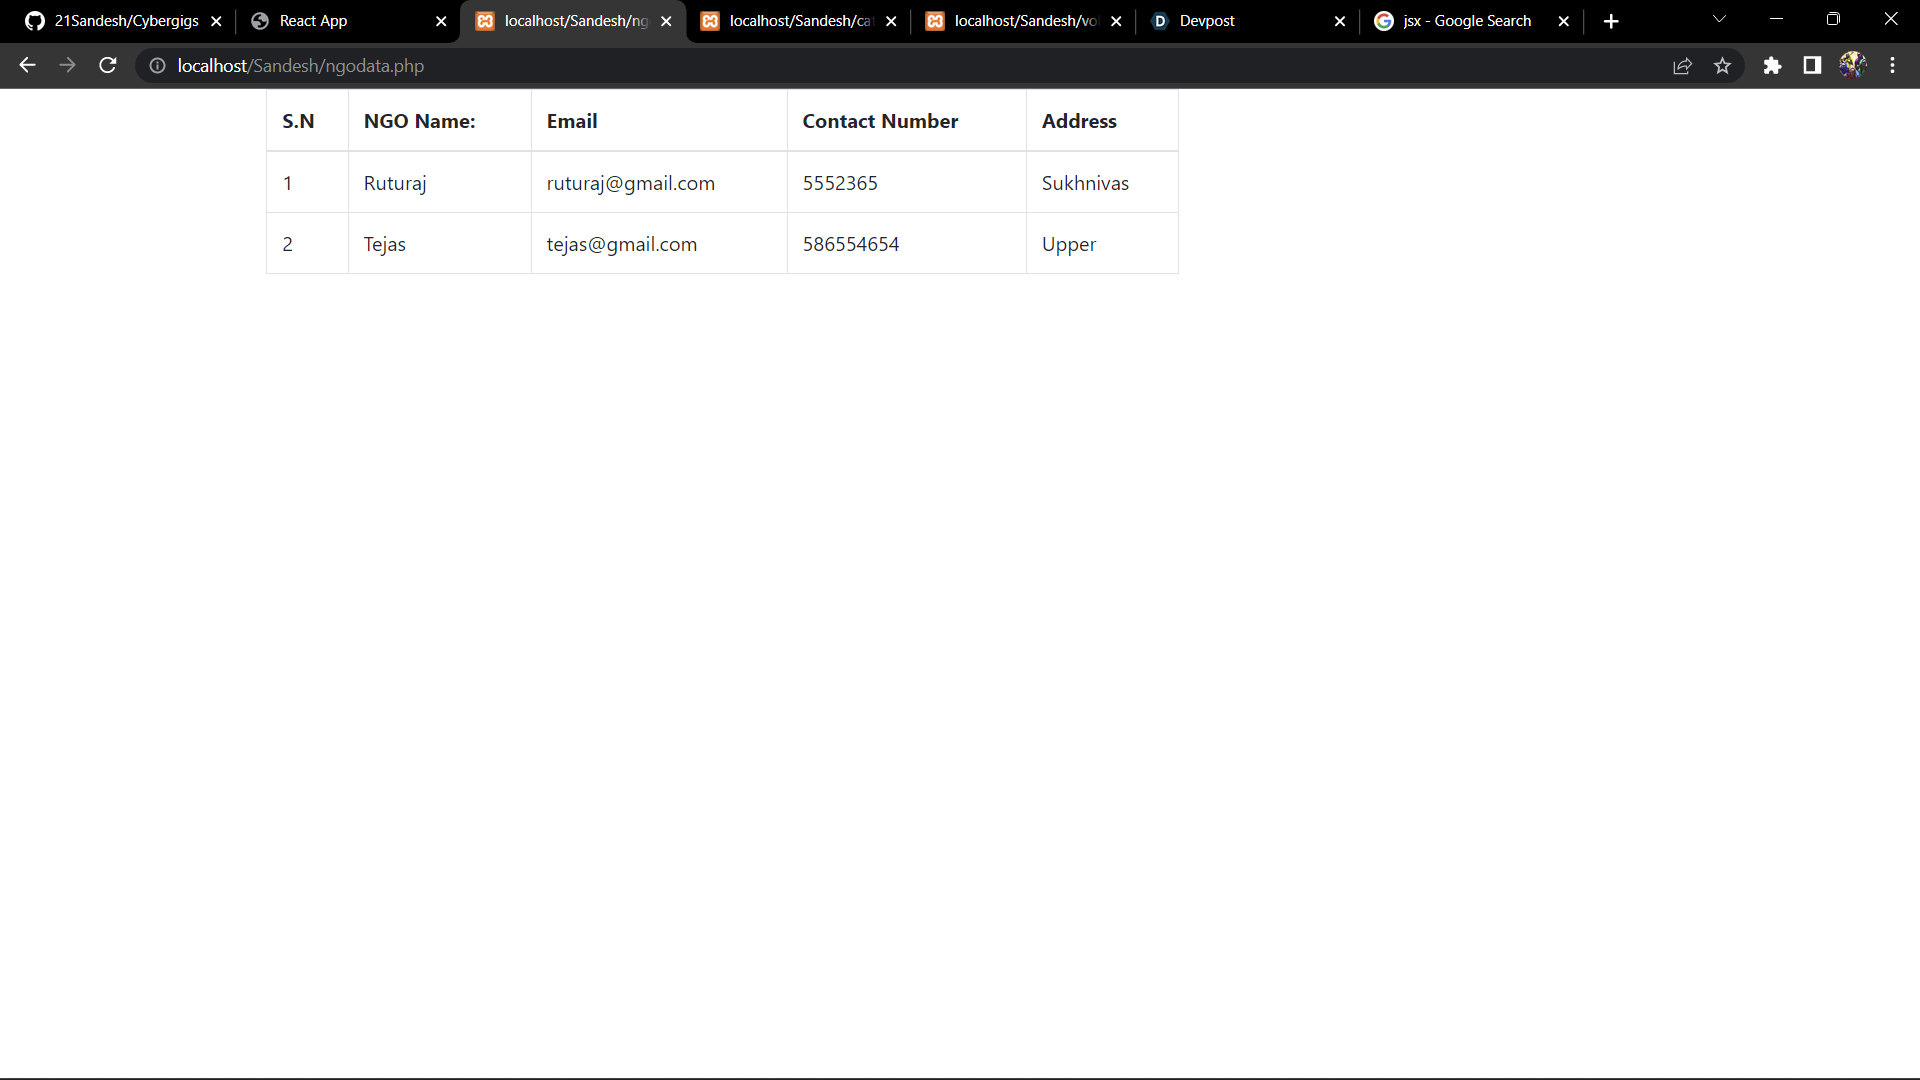
Task: Click the share page icon
Action: point(1682,66)
